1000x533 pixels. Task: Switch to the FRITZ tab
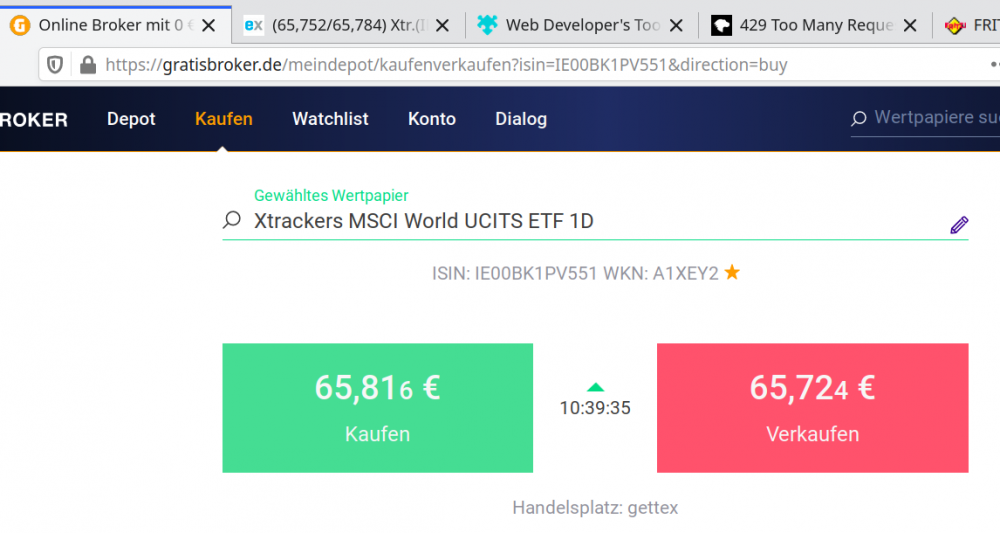pos(968,26)
